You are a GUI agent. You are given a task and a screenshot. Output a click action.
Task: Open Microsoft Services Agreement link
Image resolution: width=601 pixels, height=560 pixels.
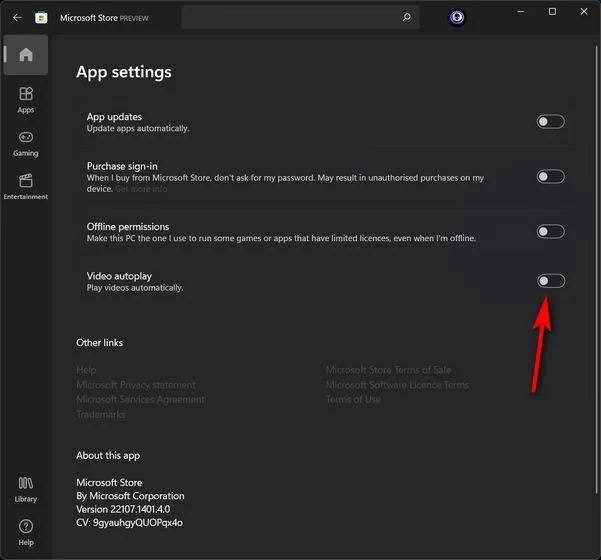click(140, 399)
